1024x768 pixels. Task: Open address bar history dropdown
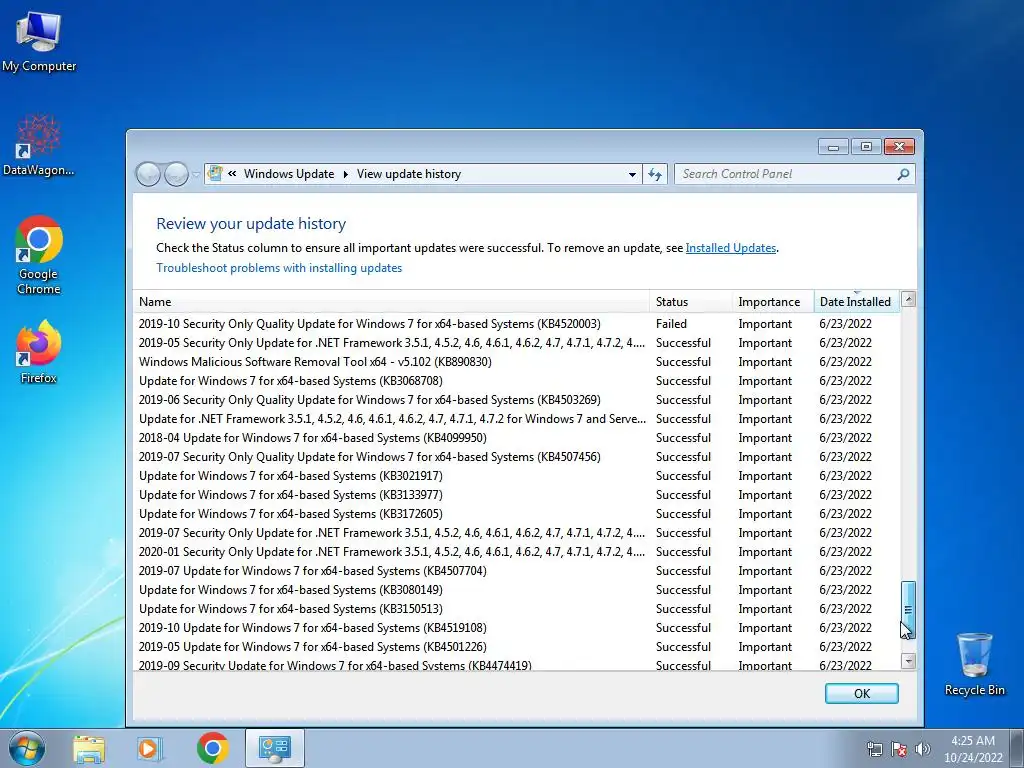click(x=632, y=174)
